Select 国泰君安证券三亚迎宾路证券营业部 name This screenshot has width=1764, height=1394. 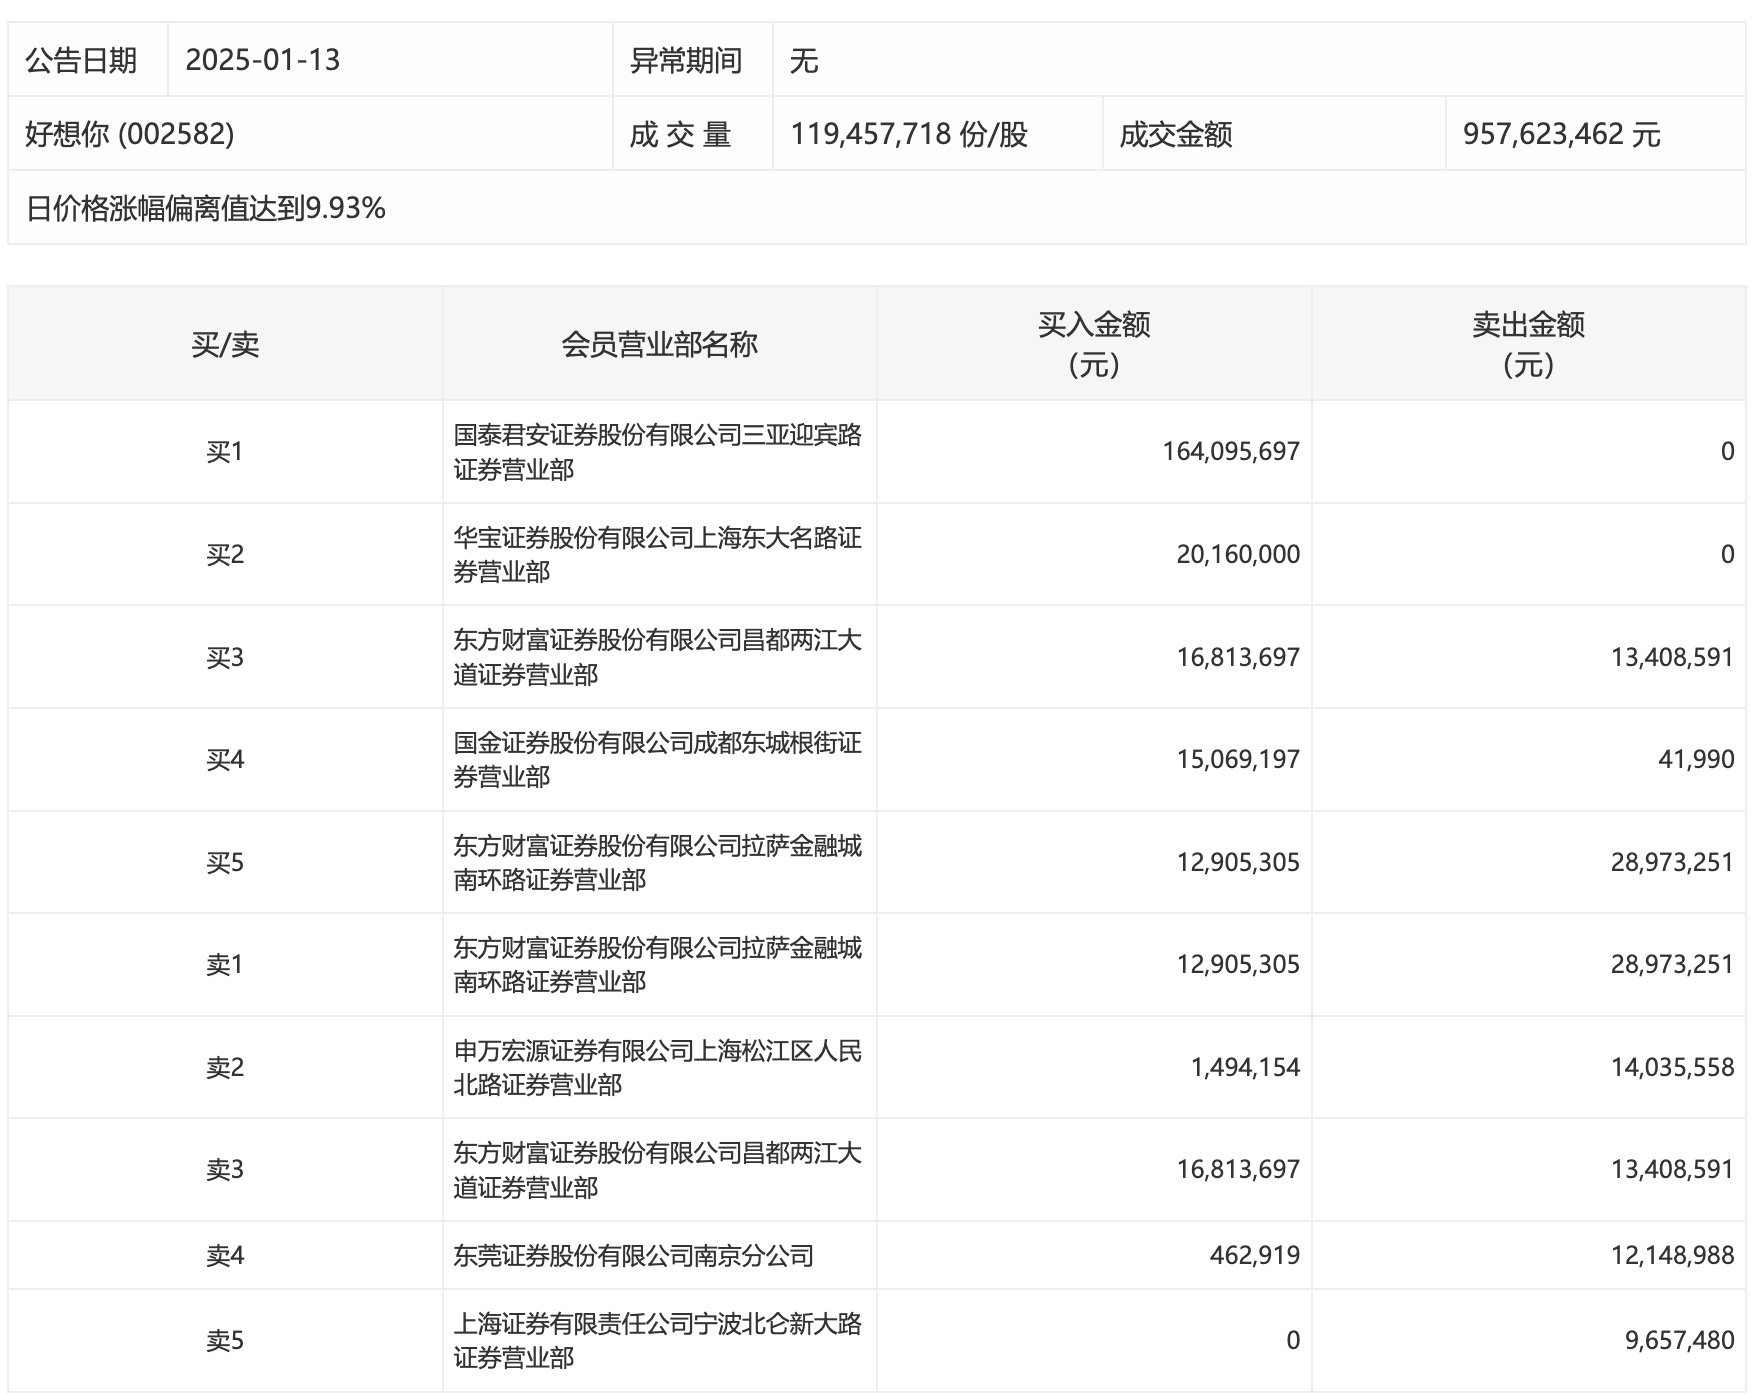coord(657,452)
